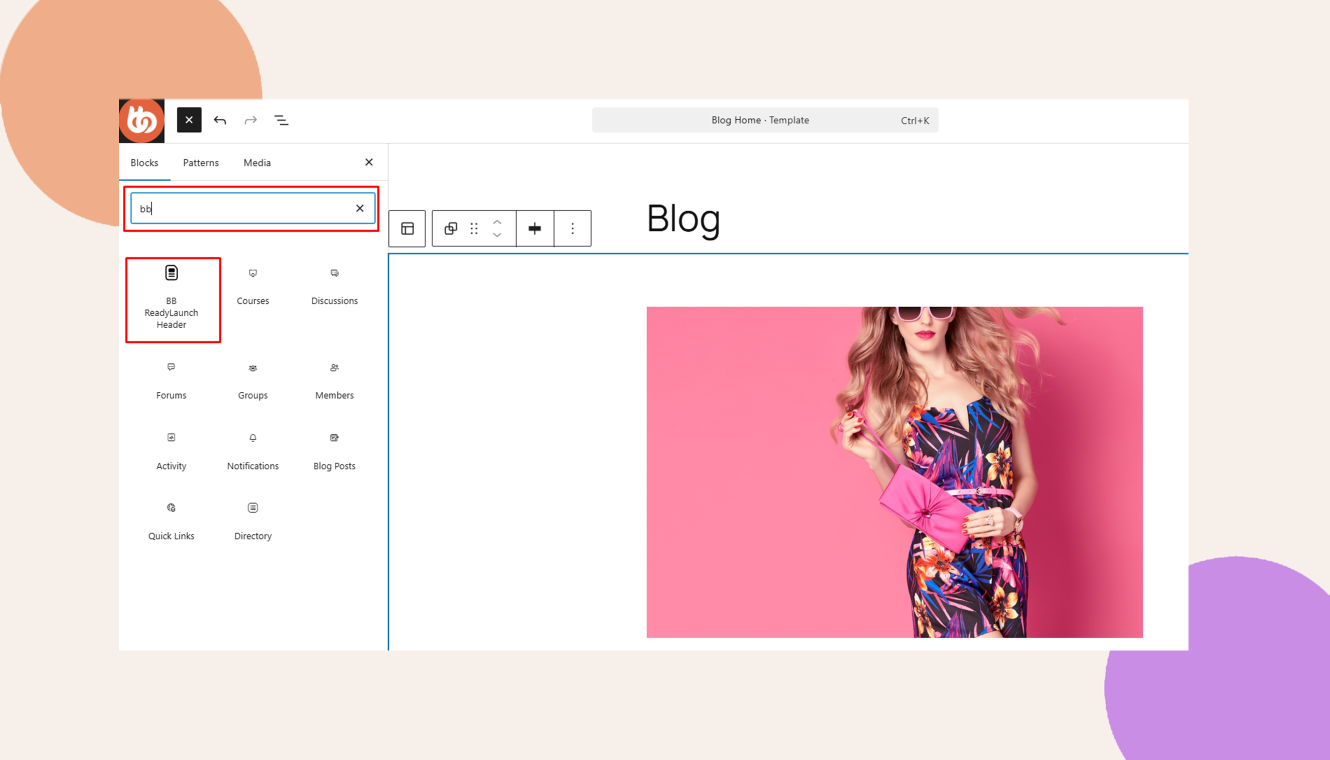Viewport: 1330px width, 760px height.
Task: Insert the Groups block
Action: [253, 382]
